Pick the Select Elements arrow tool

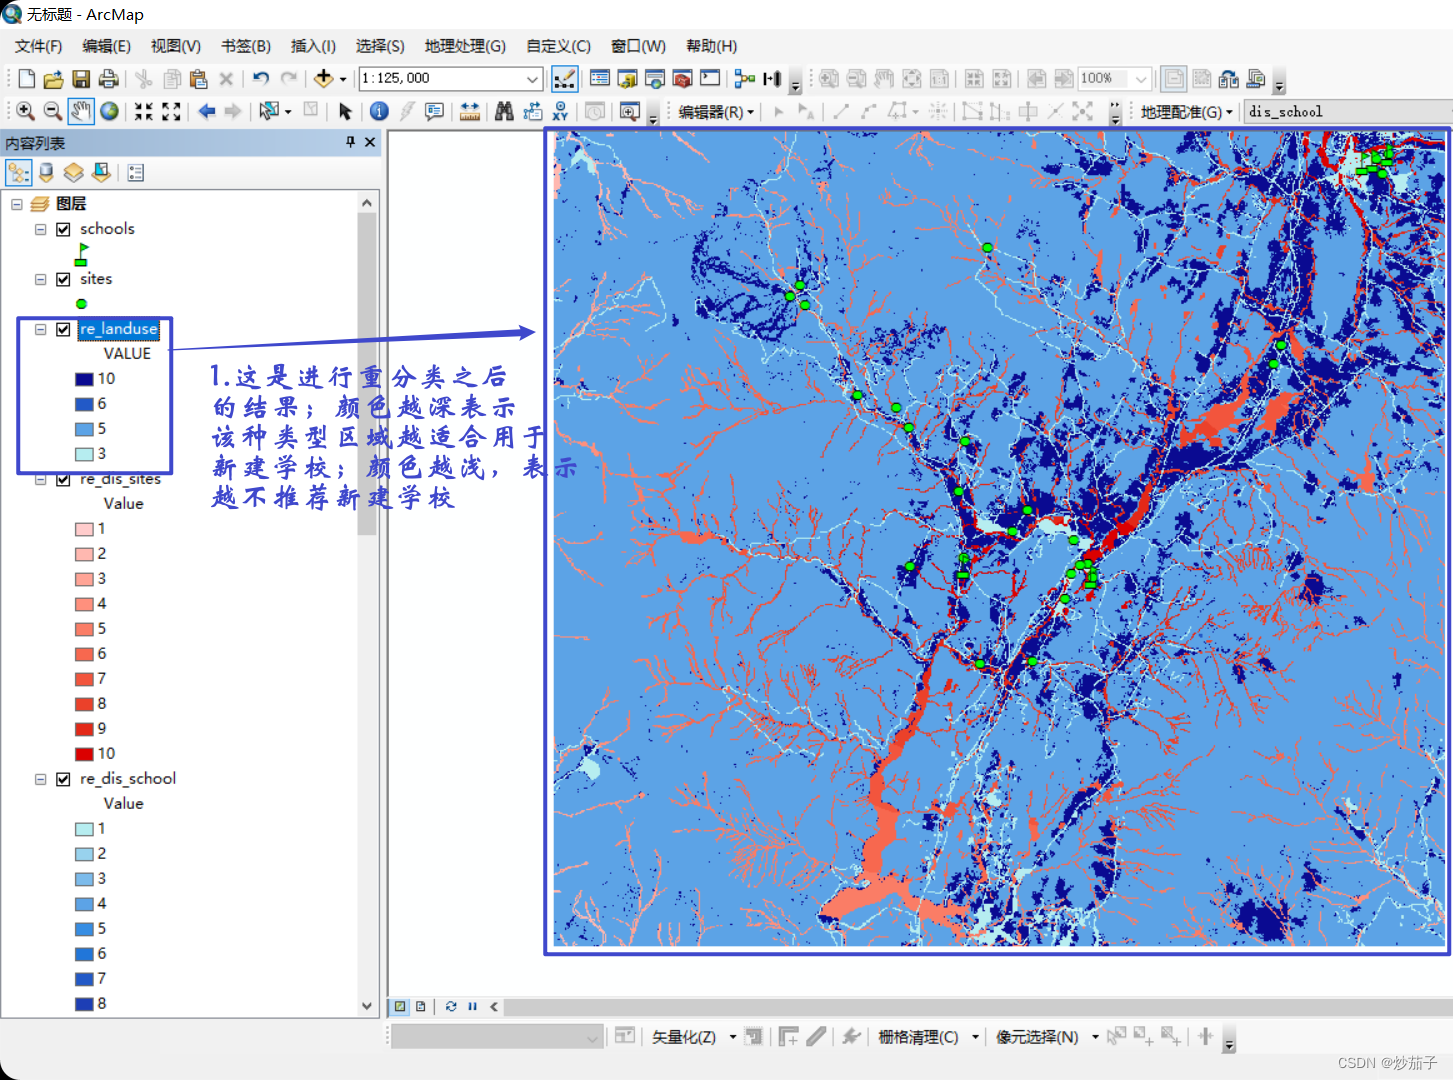click(345, 111)
